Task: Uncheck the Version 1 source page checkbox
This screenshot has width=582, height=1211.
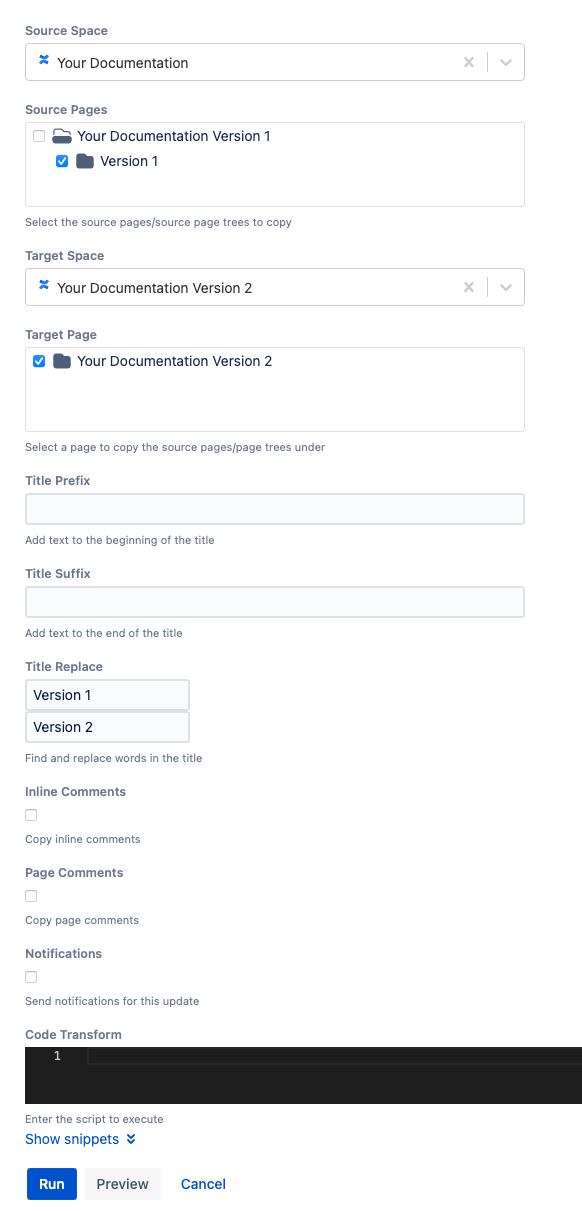Action: (x=62, y=161)
